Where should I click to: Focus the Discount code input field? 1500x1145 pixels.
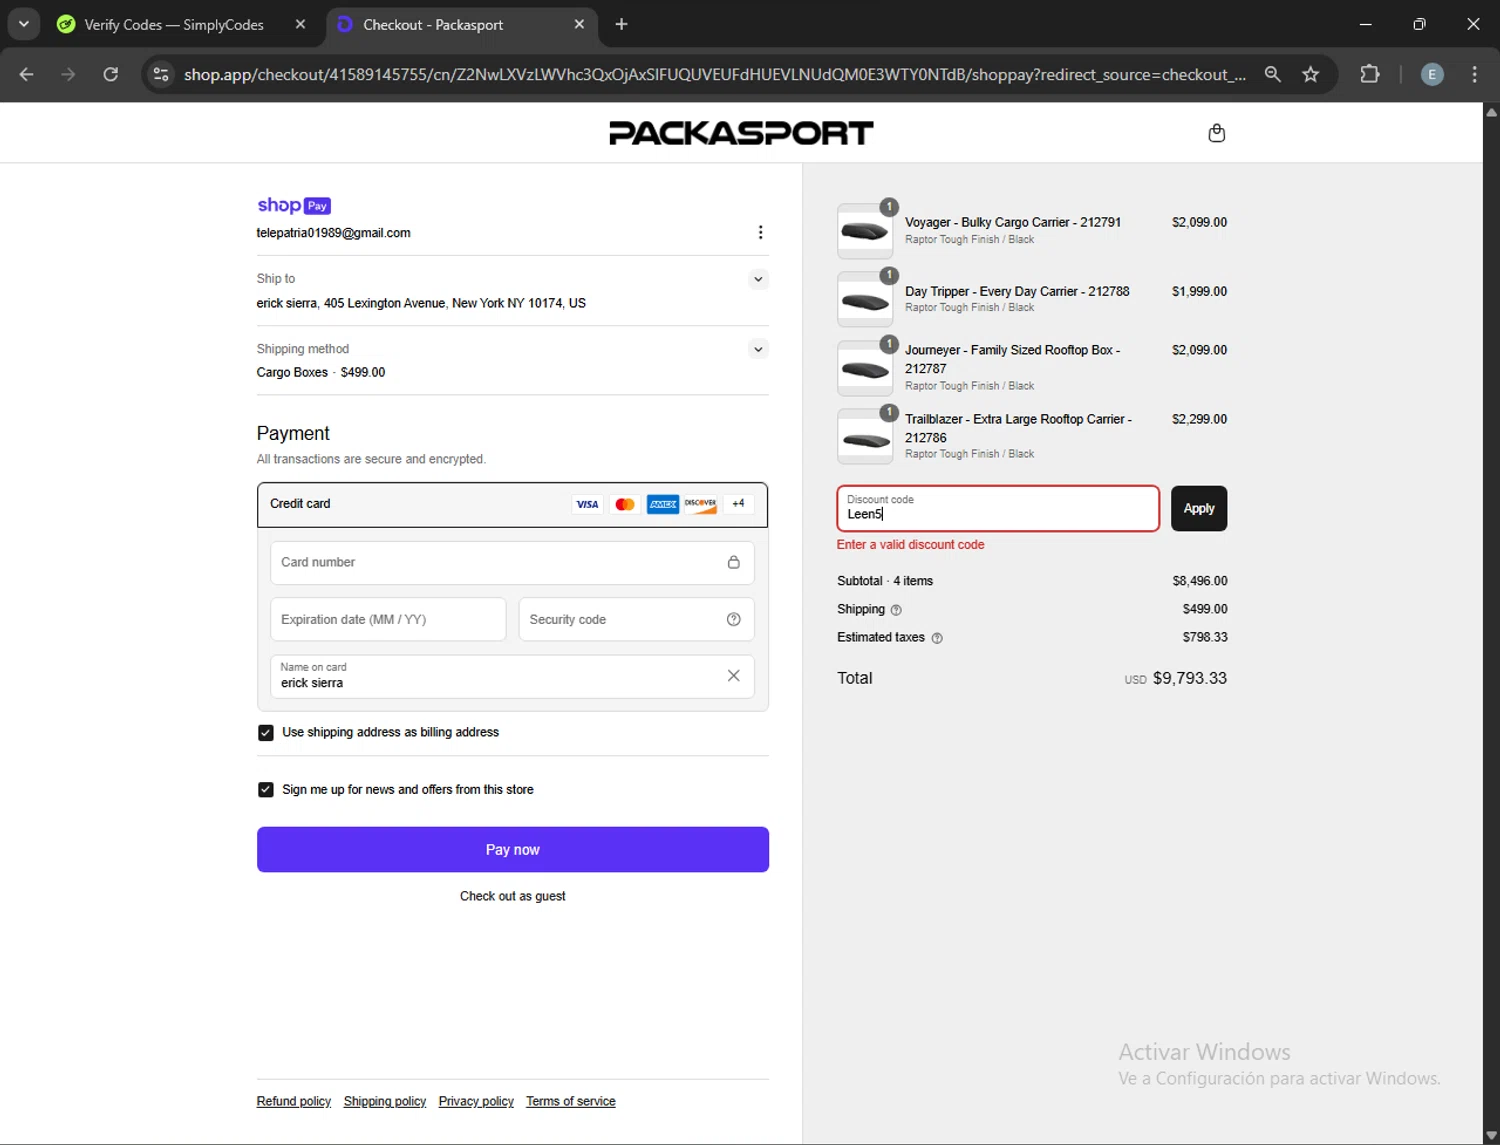(x=998, y=508)
